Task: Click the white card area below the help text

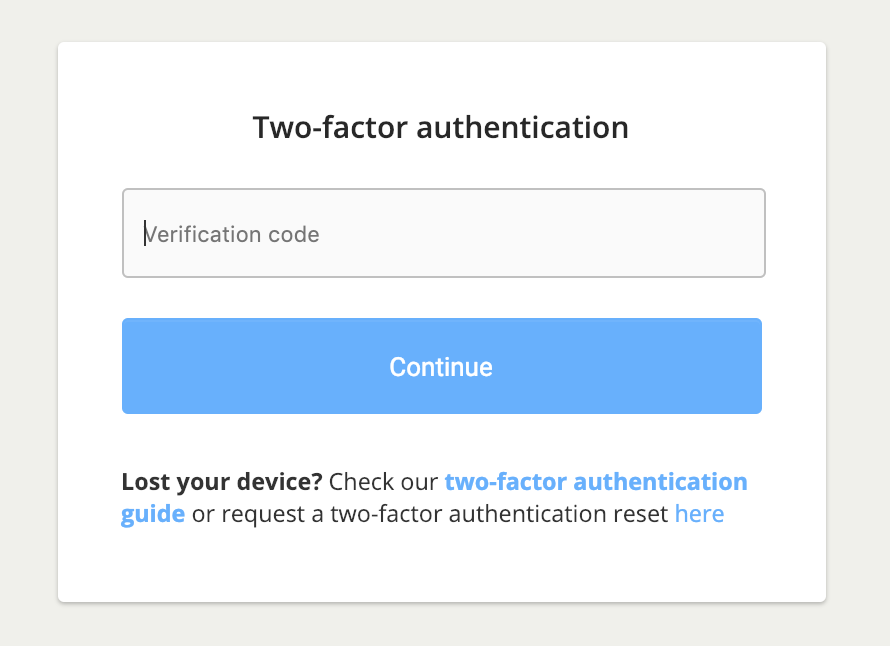Action: click(442, 565)
